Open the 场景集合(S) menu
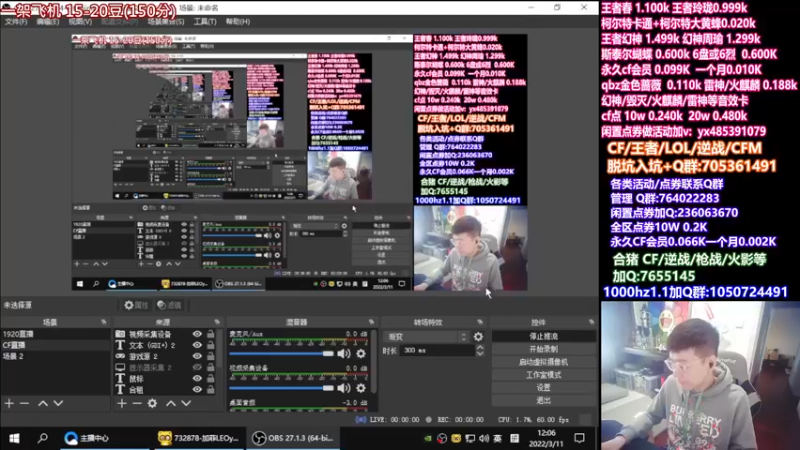Image resolution: width=800 pixels, height=450 pixels. point(166,22)
